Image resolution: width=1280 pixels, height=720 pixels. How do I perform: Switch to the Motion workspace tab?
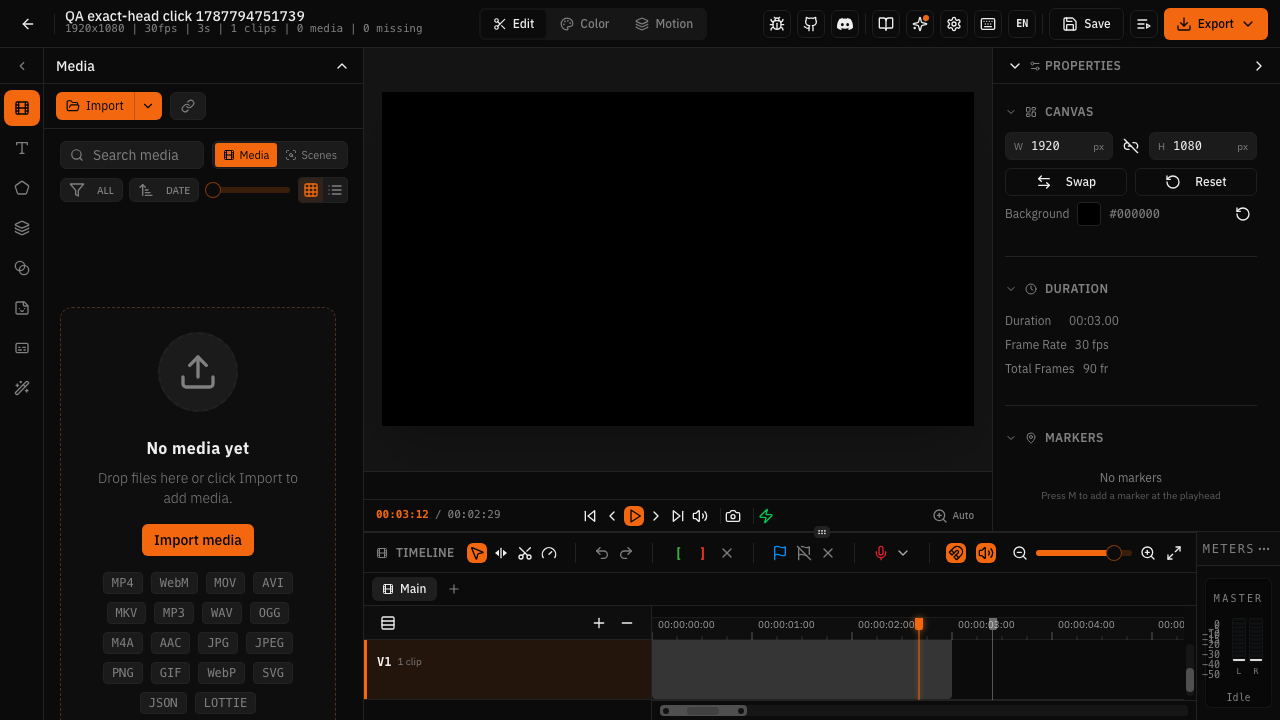tap(664, 24)
